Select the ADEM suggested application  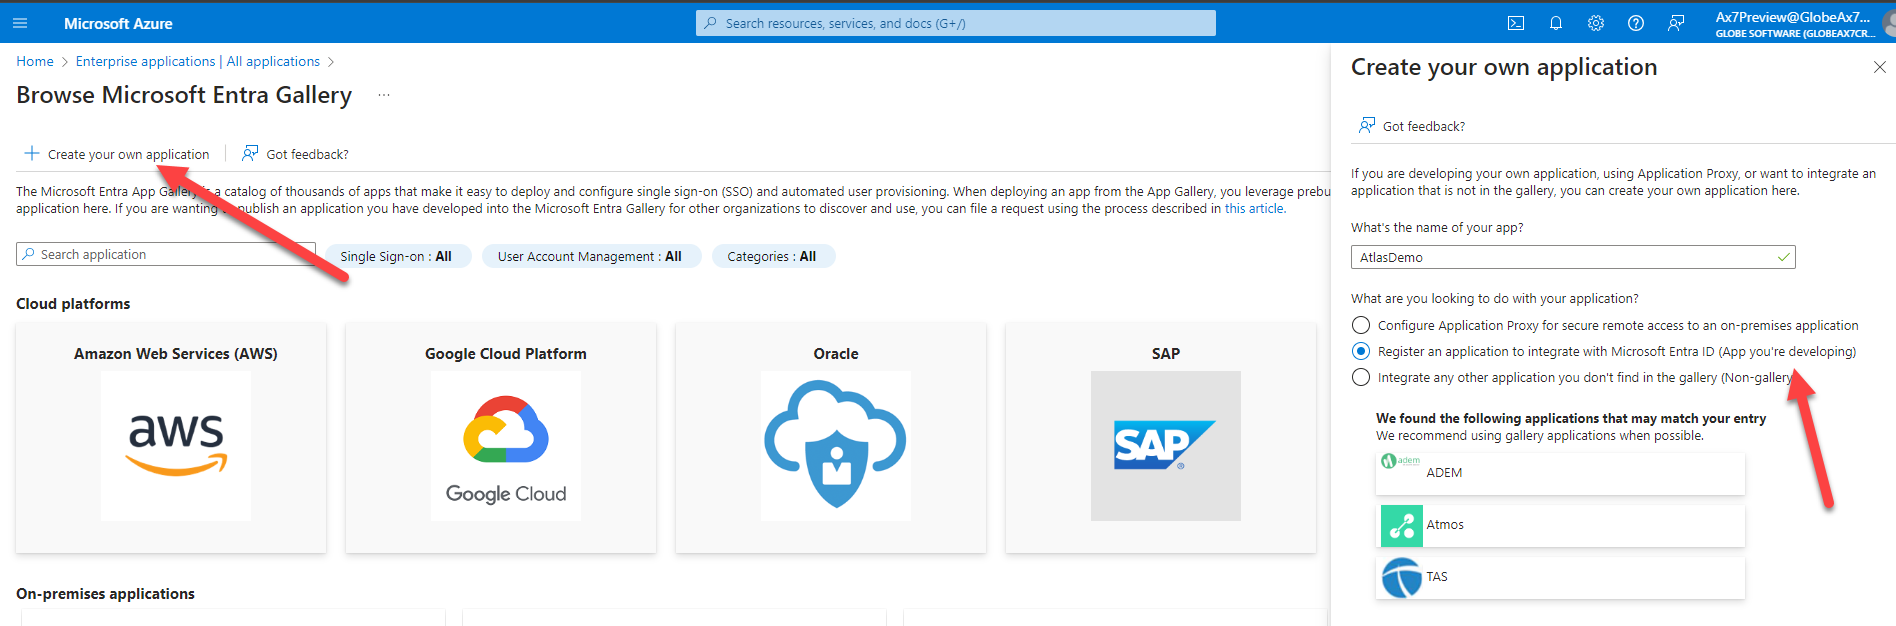[1560, 473]
